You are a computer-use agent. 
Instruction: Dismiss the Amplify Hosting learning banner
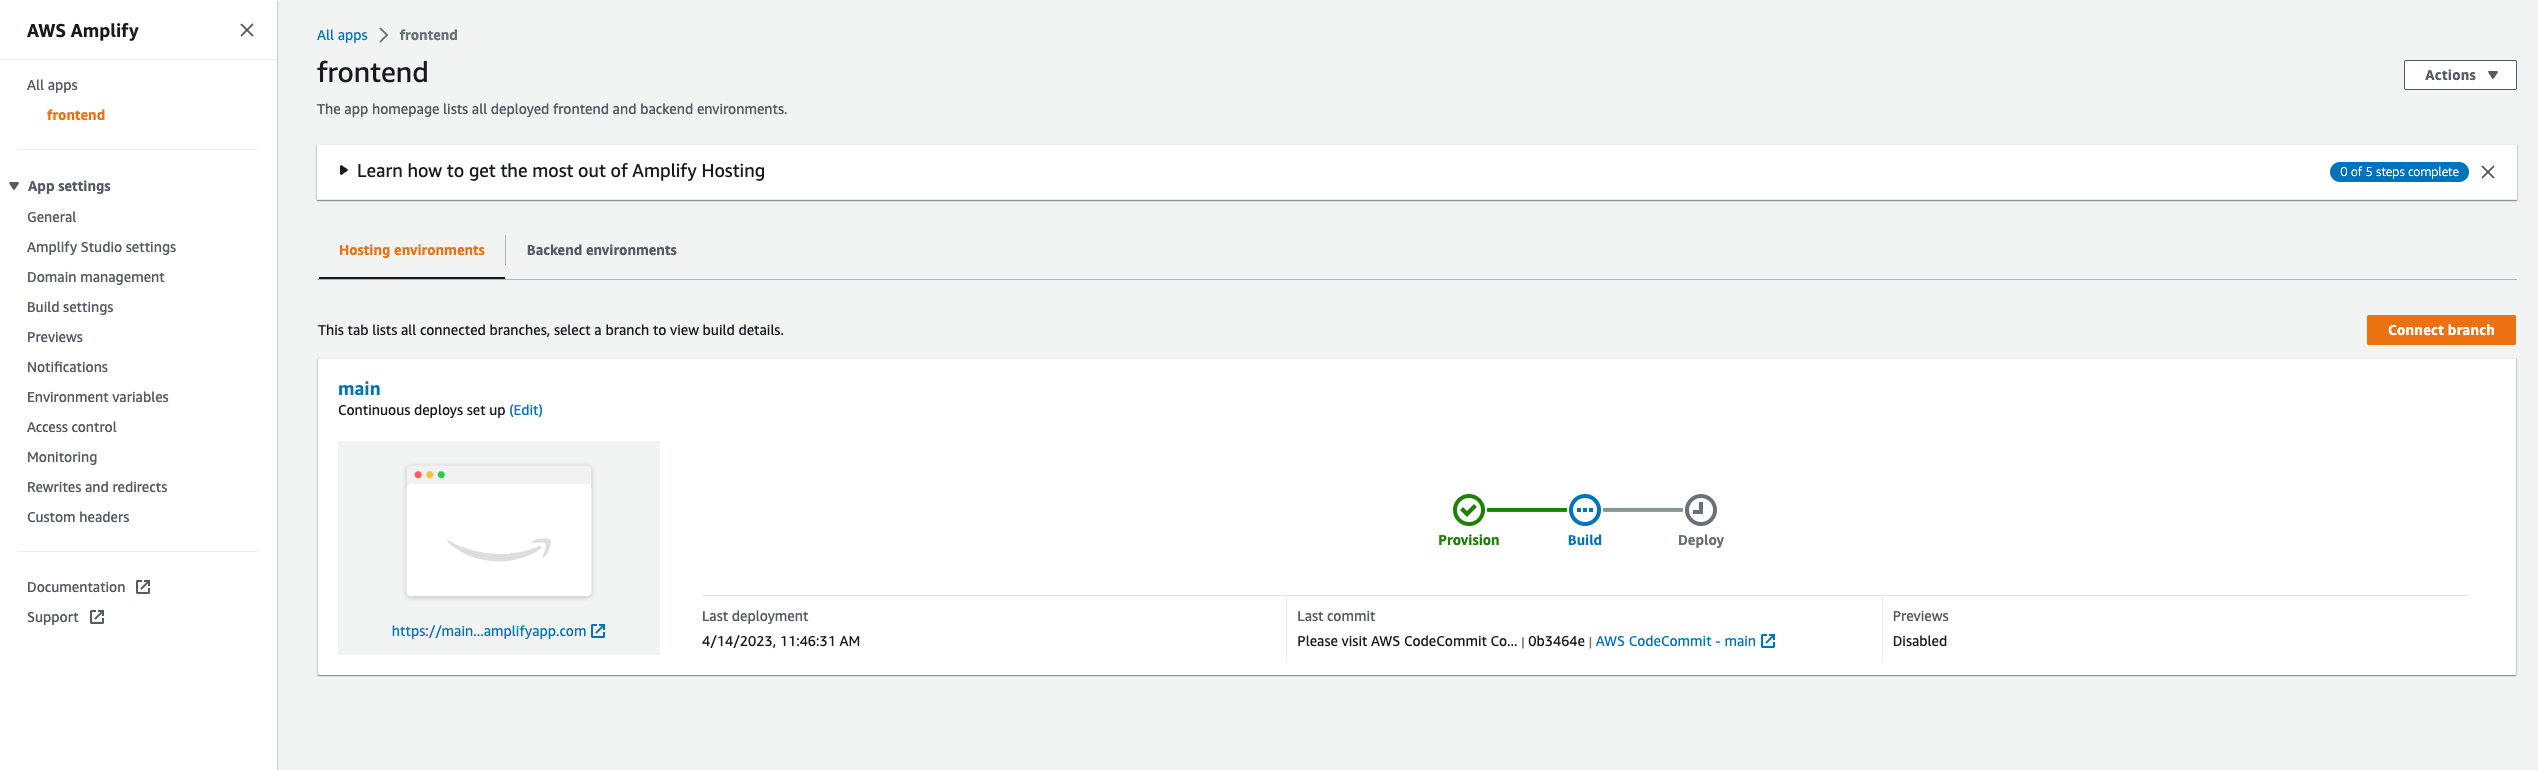coord(2488,172)
